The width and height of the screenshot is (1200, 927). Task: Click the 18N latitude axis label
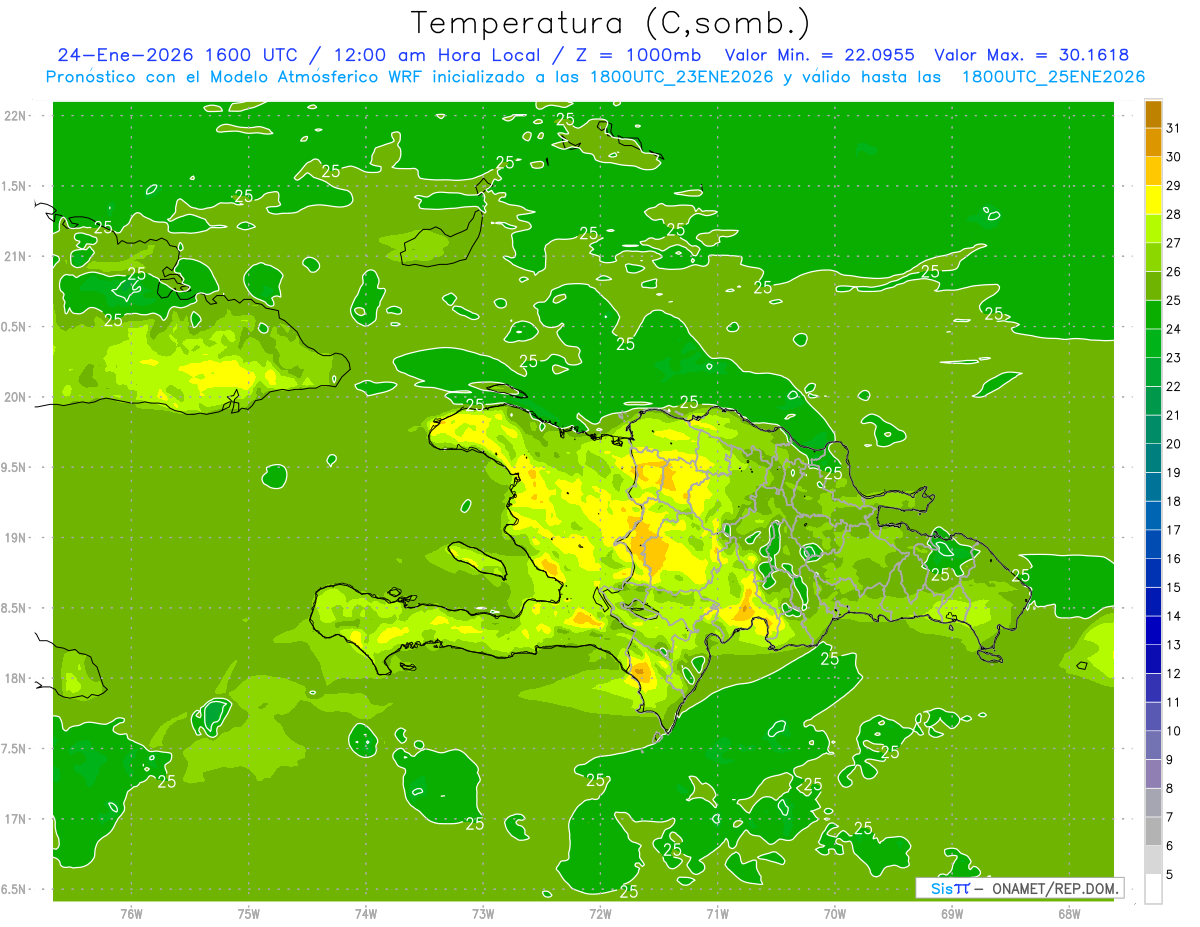pos(16,679)
